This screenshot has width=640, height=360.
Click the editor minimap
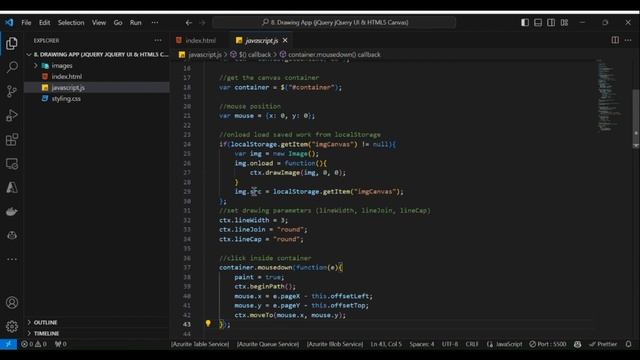click(x=609, y=96)
